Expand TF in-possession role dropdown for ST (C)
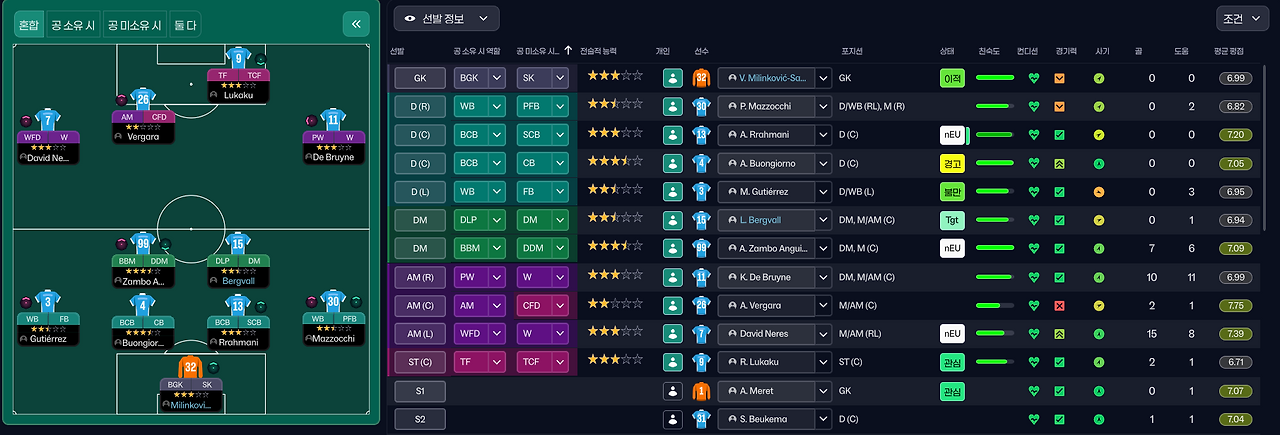1280x435 pixels. click(497, 361)
